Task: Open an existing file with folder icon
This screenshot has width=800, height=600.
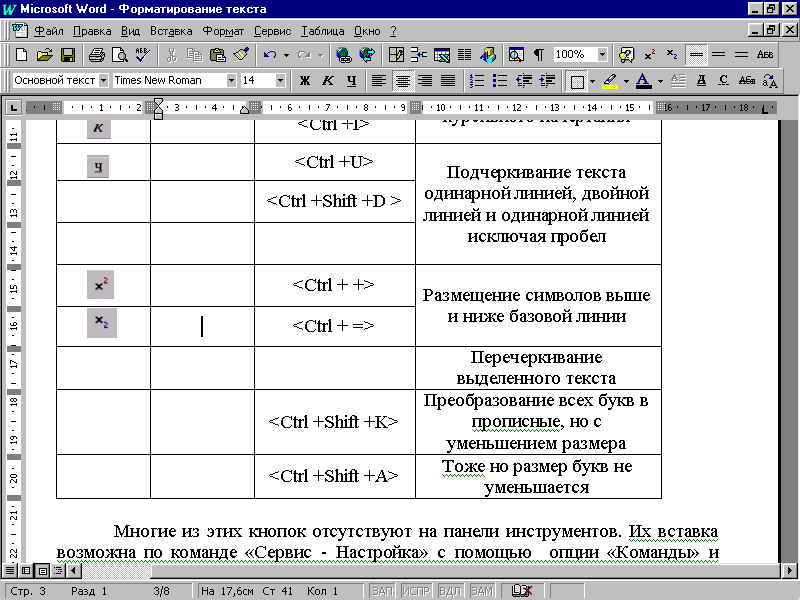Action: coord(45,54)
